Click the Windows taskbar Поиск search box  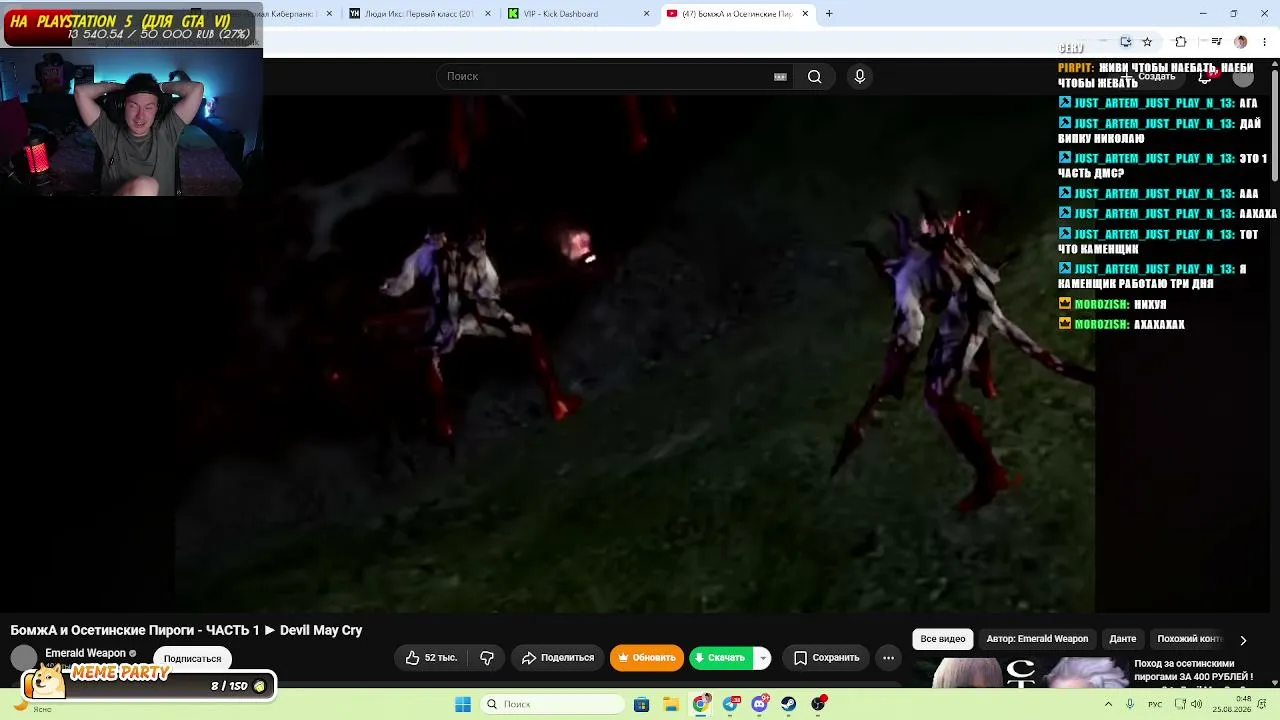tap(553, 704)
